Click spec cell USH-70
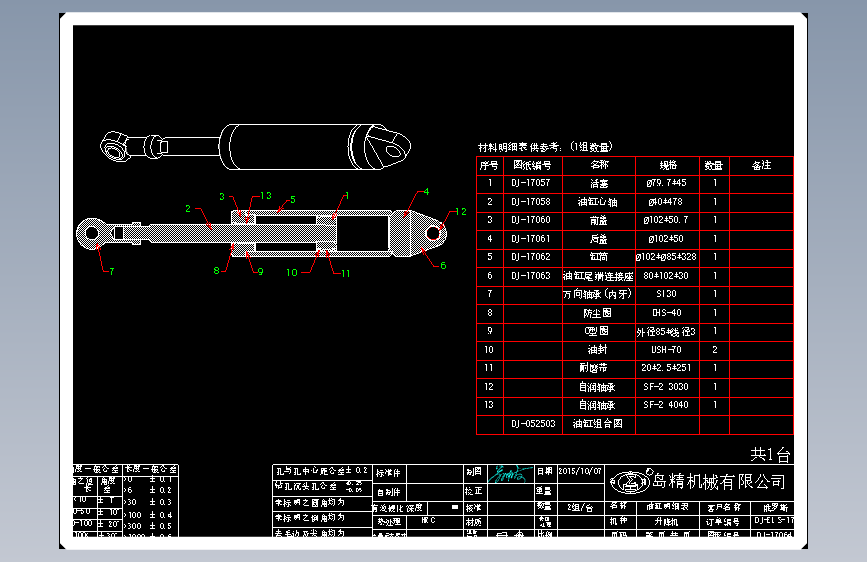Screen dimensions: 867x562 (666, 350)
